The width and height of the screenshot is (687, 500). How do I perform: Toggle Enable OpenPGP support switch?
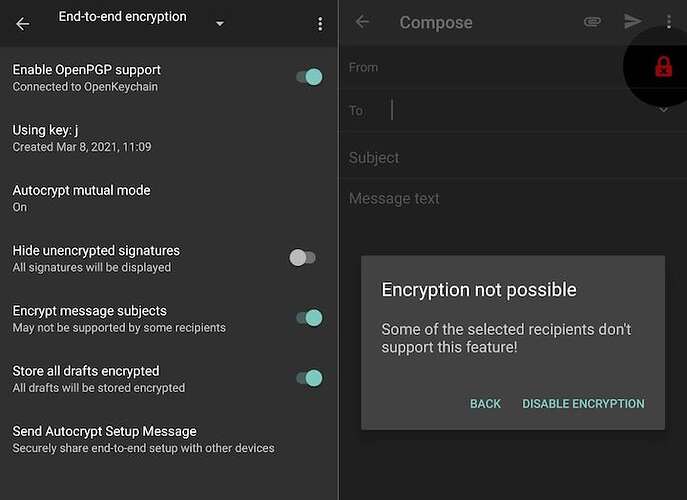(x=309, y=77)
